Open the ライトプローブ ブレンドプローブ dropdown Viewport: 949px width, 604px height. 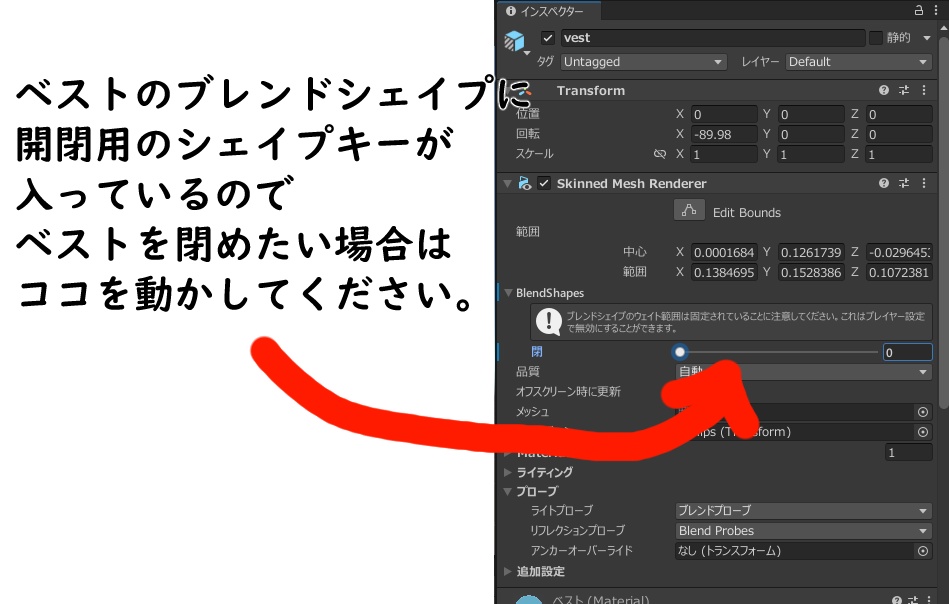click(803, 511)
